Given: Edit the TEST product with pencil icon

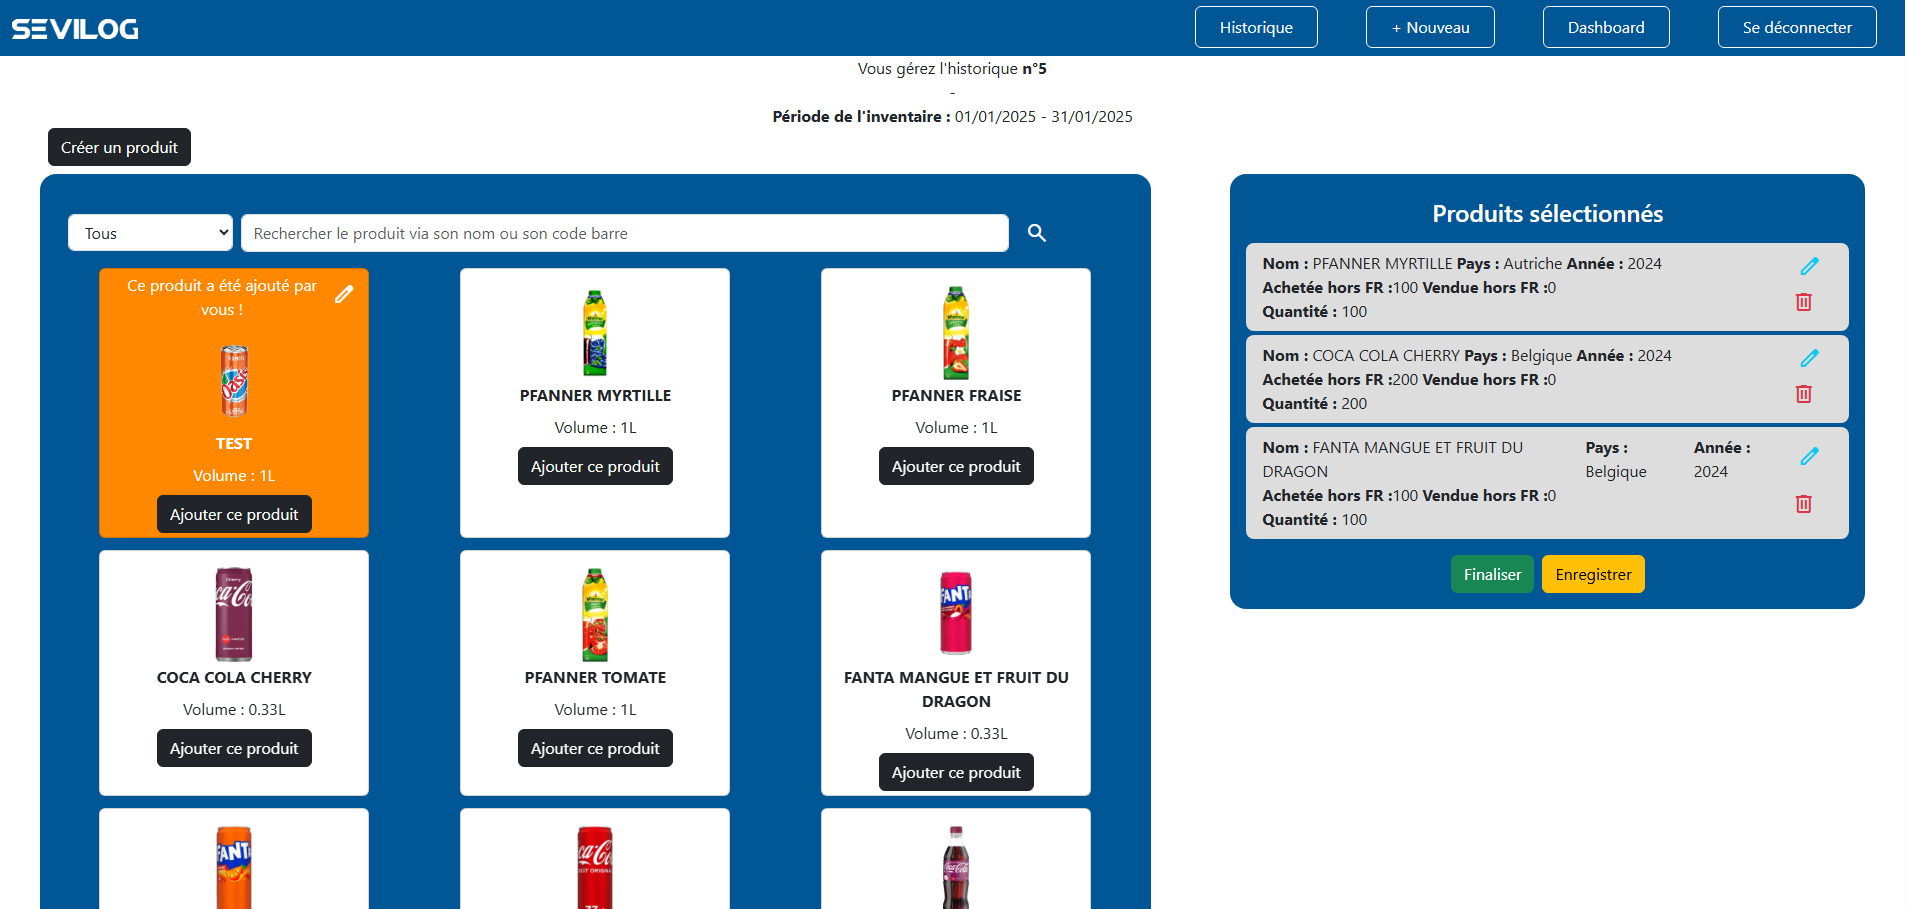Looking at the screenshot, I should pyautogui.click(x=344, y=294).
